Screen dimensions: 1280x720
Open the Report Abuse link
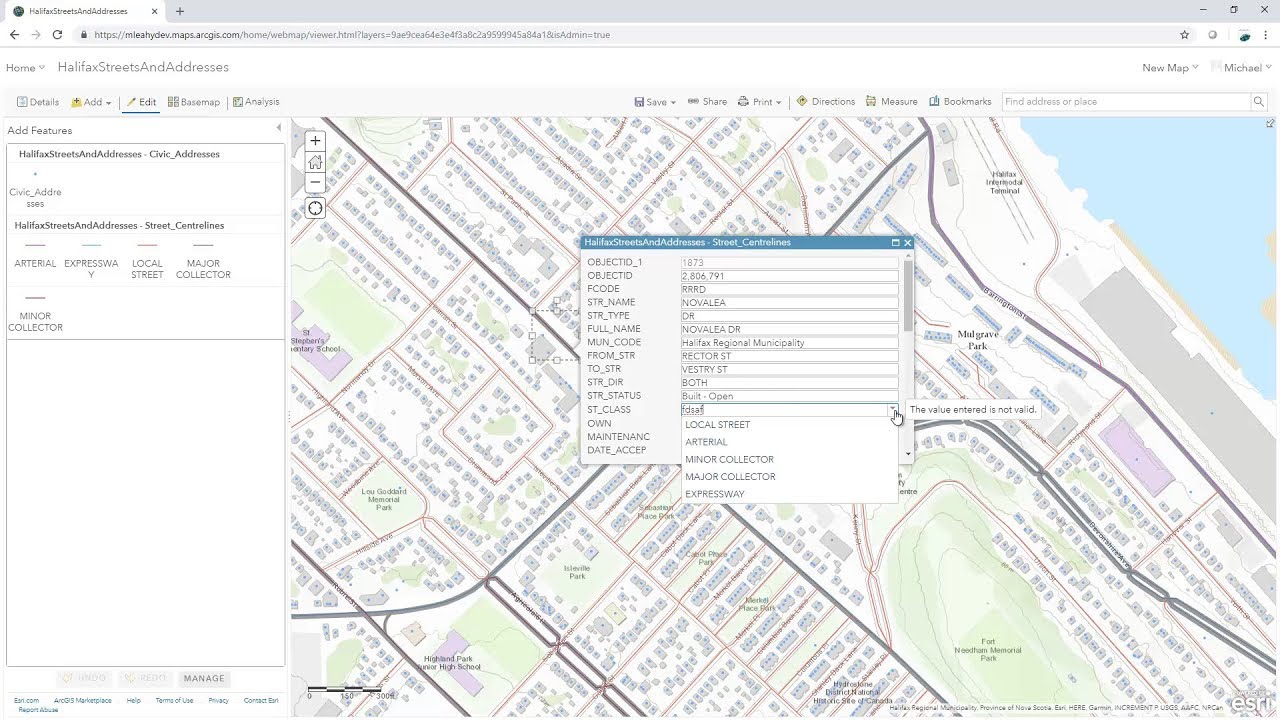click(x=38, y=710)
